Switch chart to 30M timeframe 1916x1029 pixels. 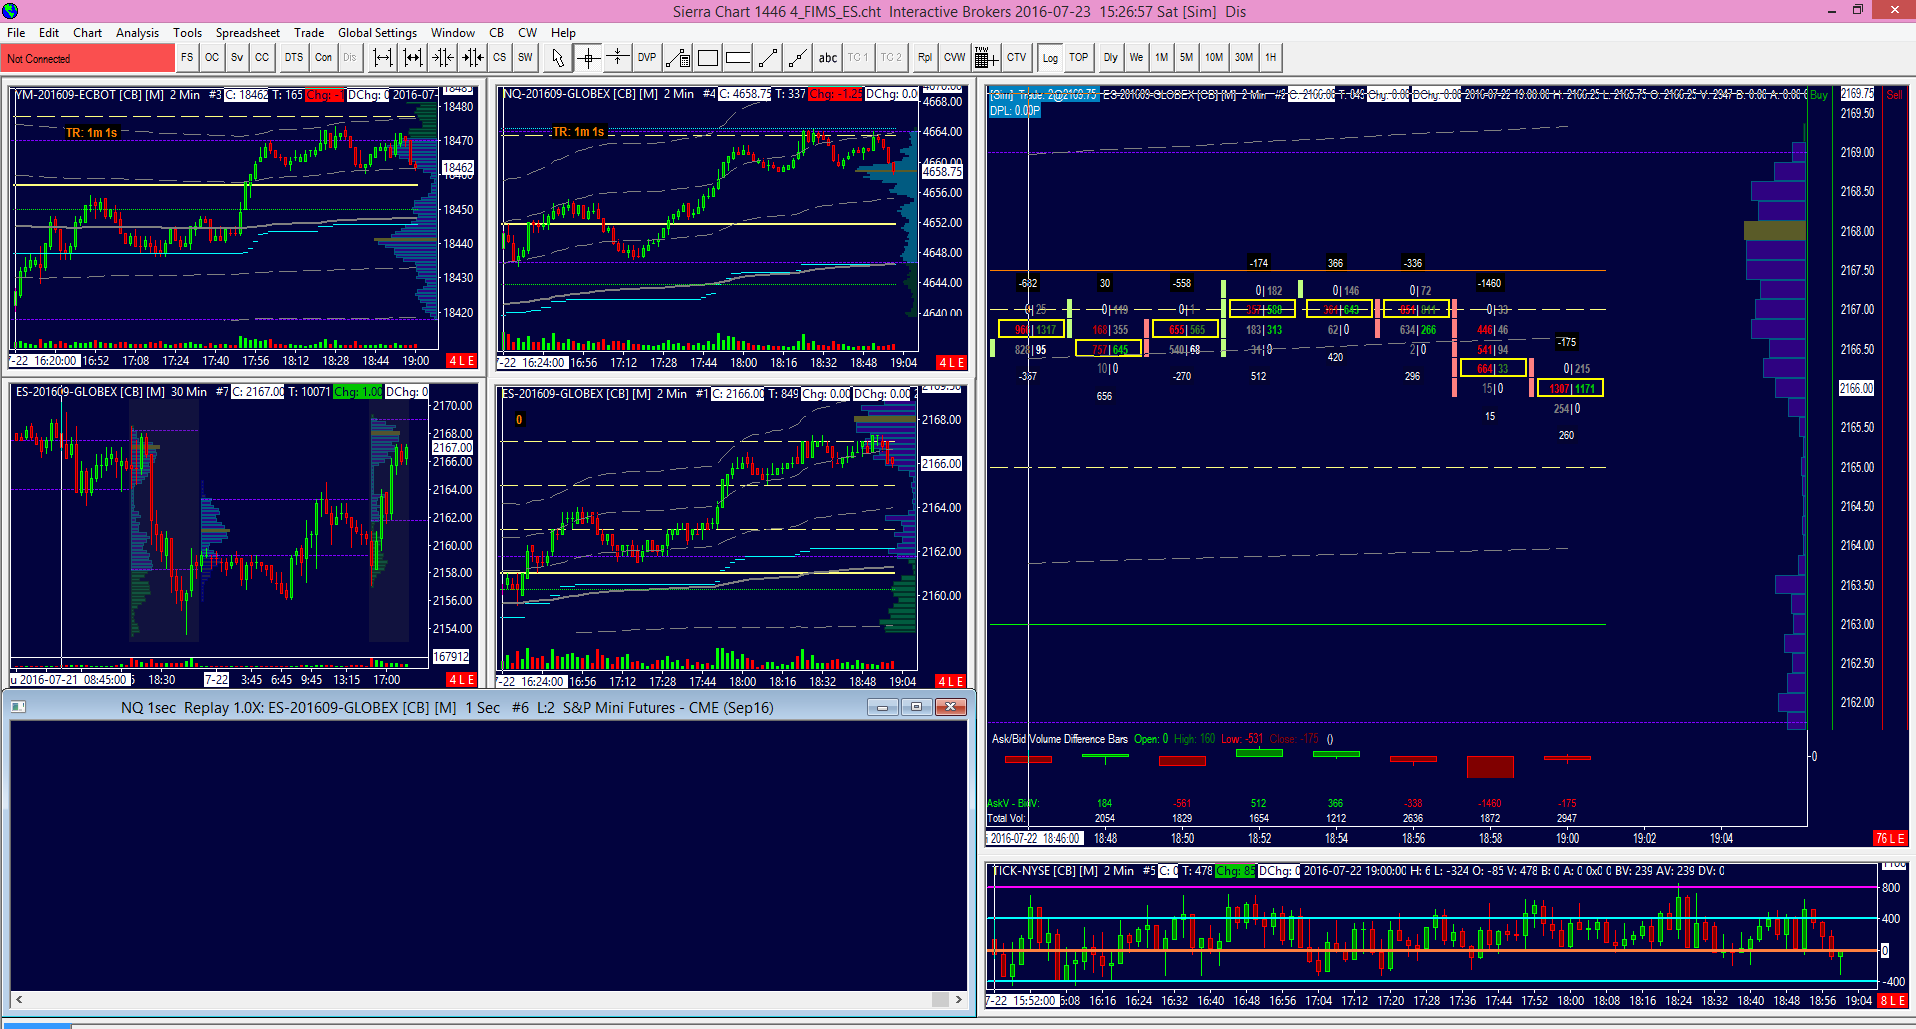pos(1244,58)
